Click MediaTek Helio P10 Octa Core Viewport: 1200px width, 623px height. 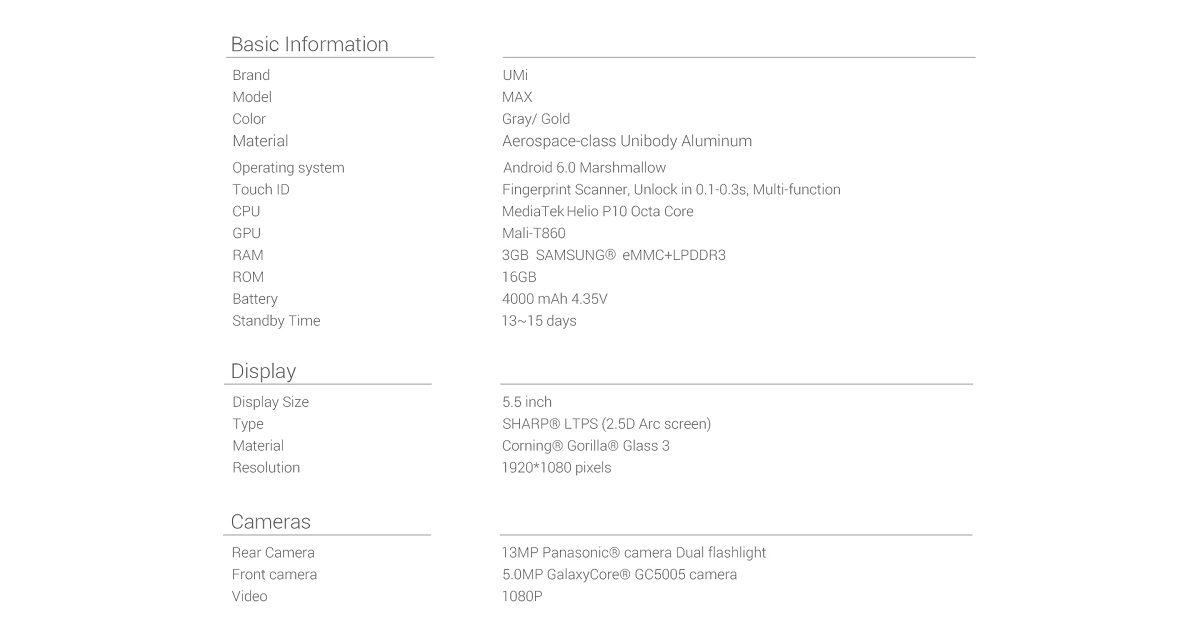coord(597,212)
